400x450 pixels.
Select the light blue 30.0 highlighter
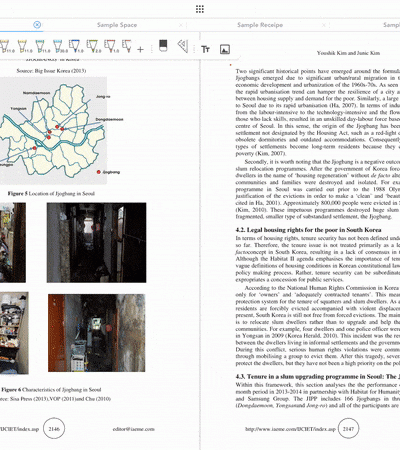(59, 46)
